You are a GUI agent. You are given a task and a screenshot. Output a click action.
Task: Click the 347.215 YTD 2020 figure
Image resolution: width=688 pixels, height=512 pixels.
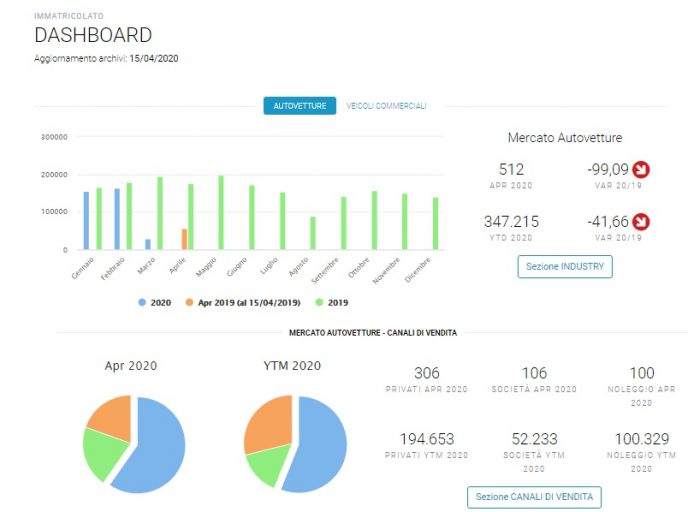(x=511, y=222)
